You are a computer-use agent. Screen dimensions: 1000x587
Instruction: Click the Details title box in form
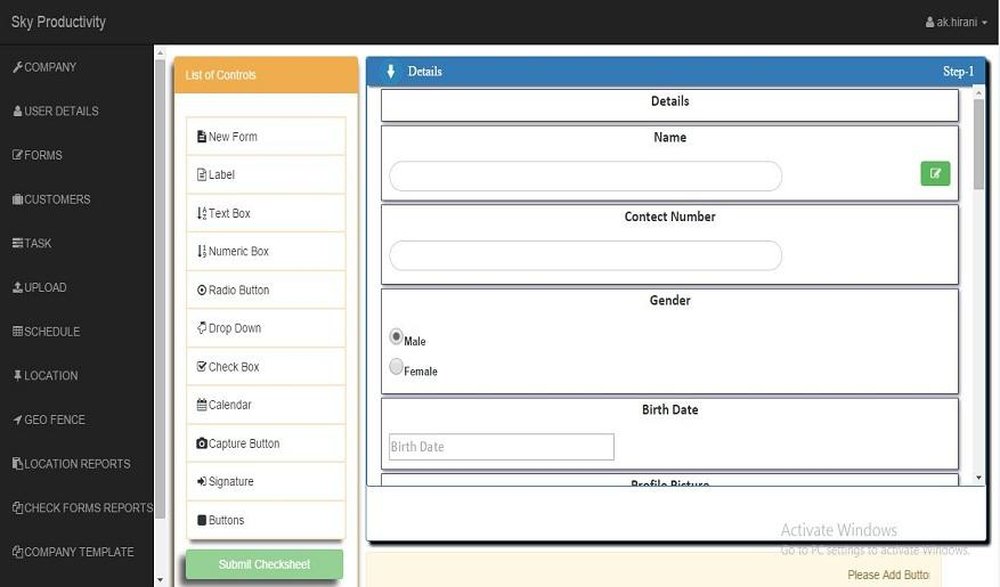coord(670,105)
